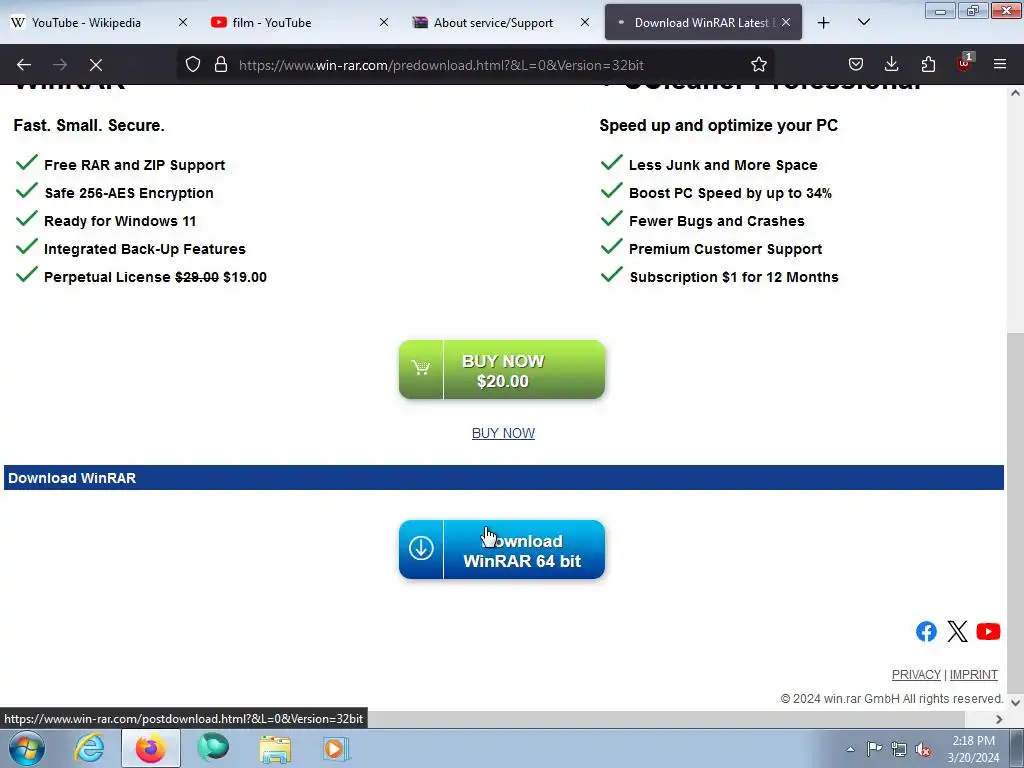Open the YouTube social icon
This screenshot has width=1024, height=768.
point(988,632)
